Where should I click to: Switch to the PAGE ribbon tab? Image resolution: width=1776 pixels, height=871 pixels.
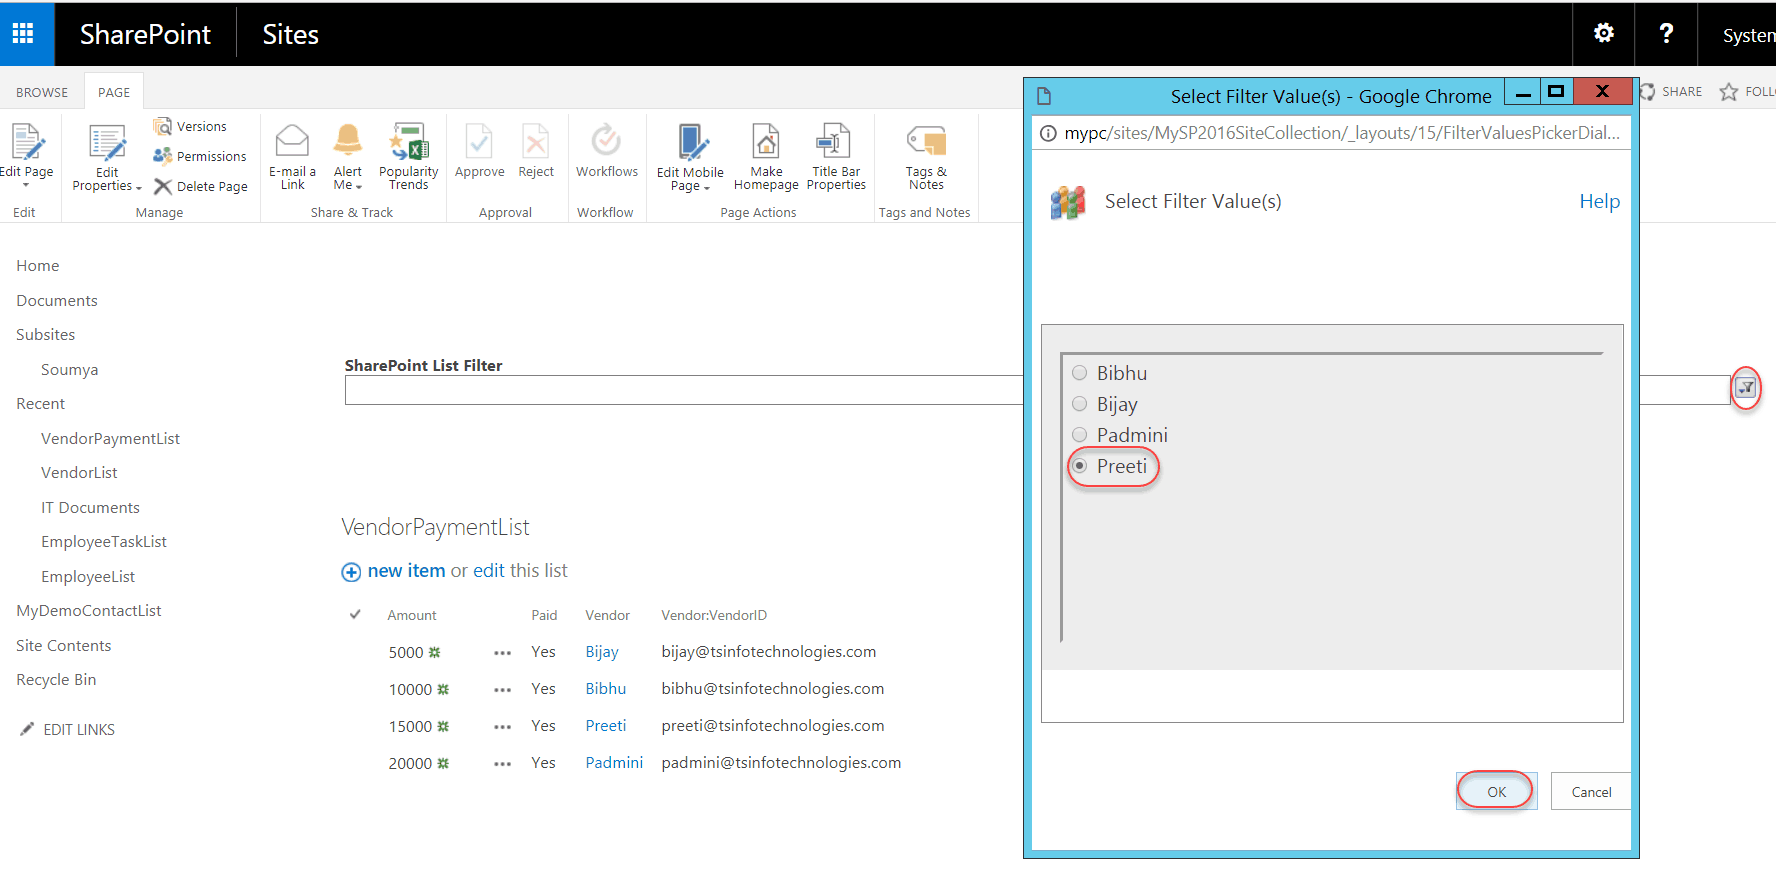click(114, 92)
